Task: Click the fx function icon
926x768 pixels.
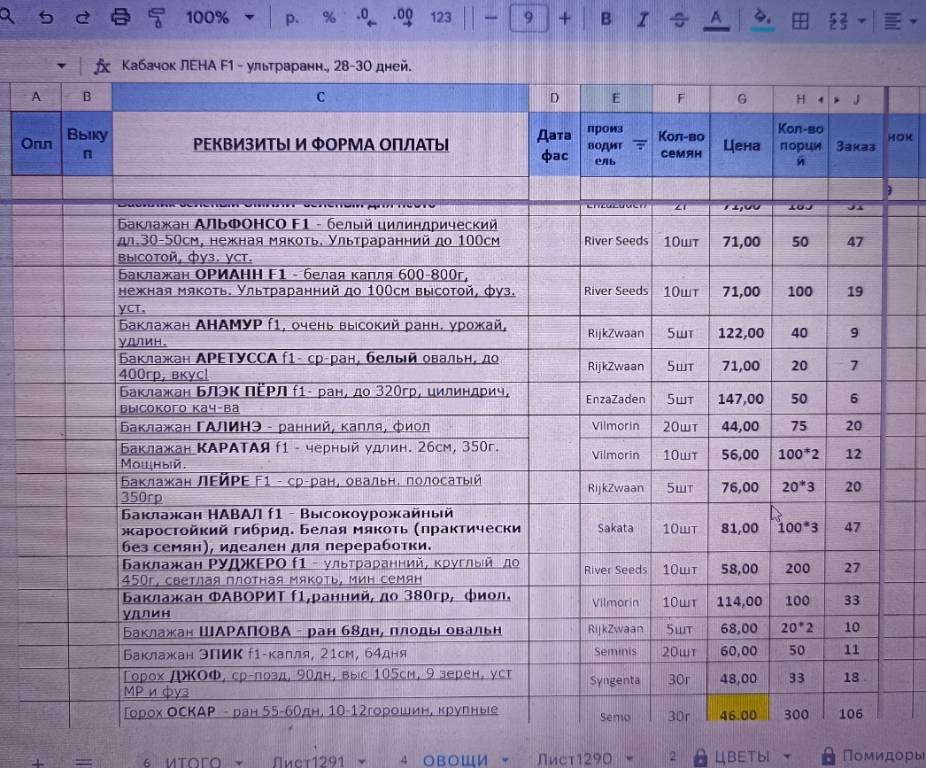Action: [102, 66]
